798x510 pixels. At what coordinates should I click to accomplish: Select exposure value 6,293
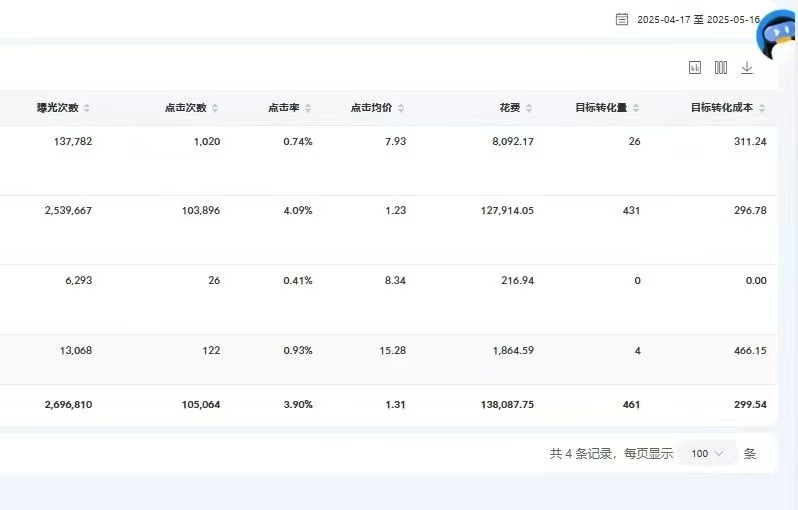point(78,280)
